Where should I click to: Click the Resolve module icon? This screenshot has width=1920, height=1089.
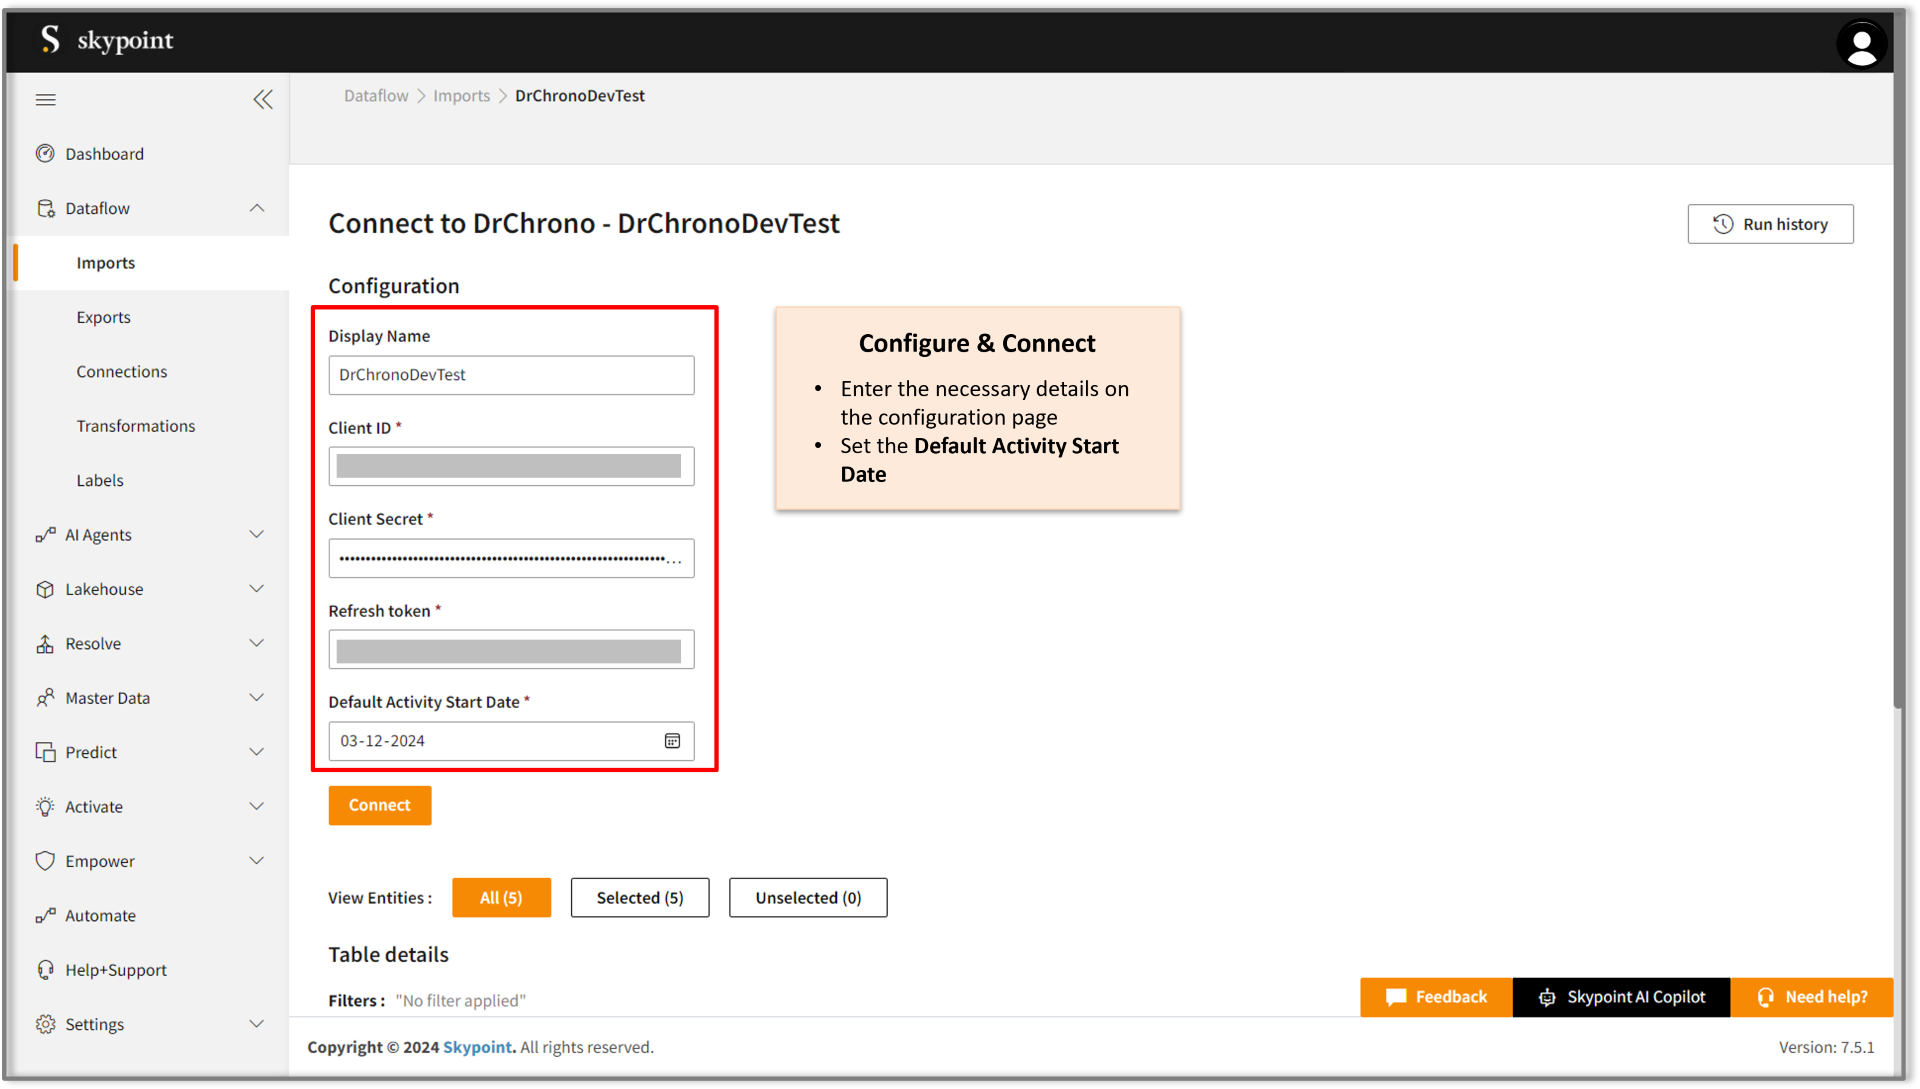(x=44, y=643)
